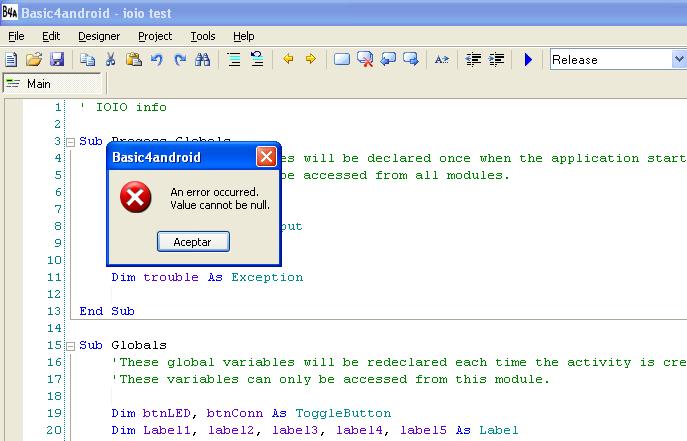The image size is (687, 441).
Task: Decrease indent of selected lines
Action: (473, 59)
